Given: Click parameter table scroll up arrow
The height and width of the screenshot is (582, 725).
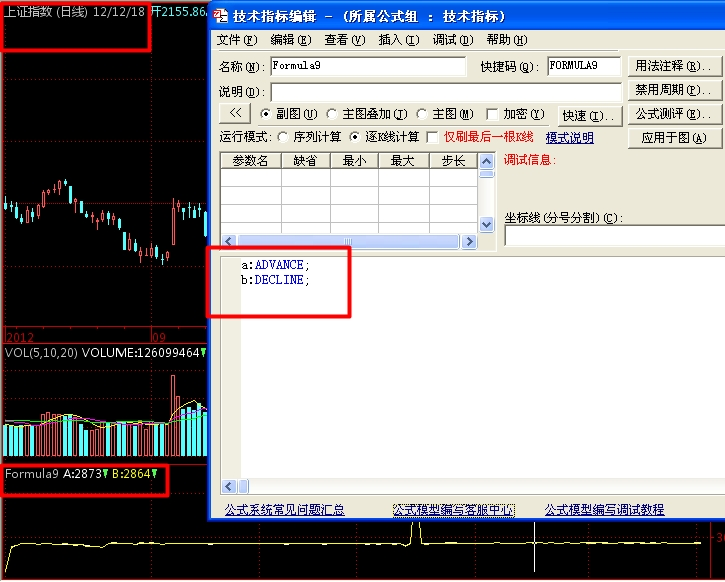Looking at the screenshot, I should coord(486,161).
